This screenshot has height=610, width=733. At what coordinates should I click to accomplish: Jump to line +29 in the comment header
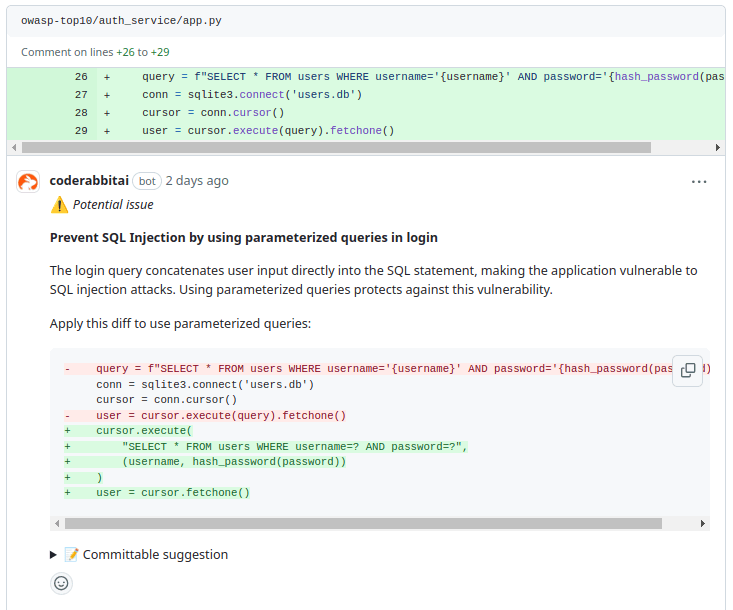[x=160, y=52]
